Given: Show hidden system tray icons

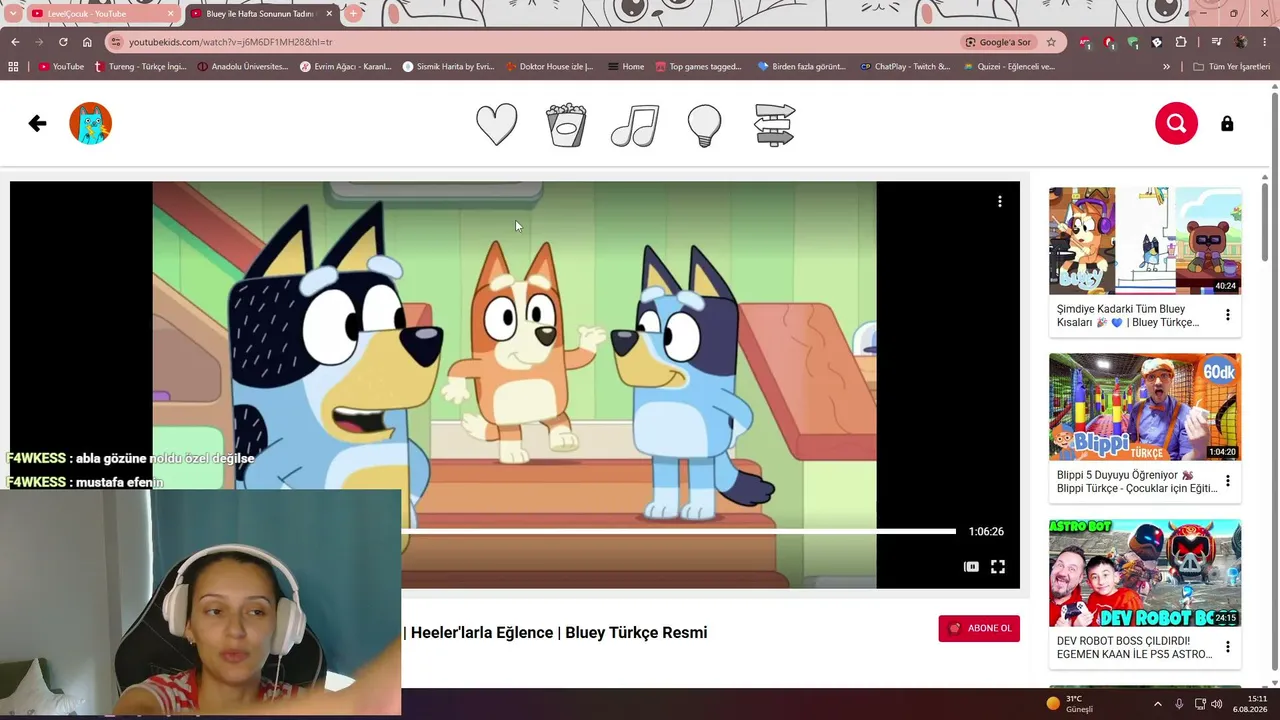Looking at the screenshot, I should click(1158, 704).
